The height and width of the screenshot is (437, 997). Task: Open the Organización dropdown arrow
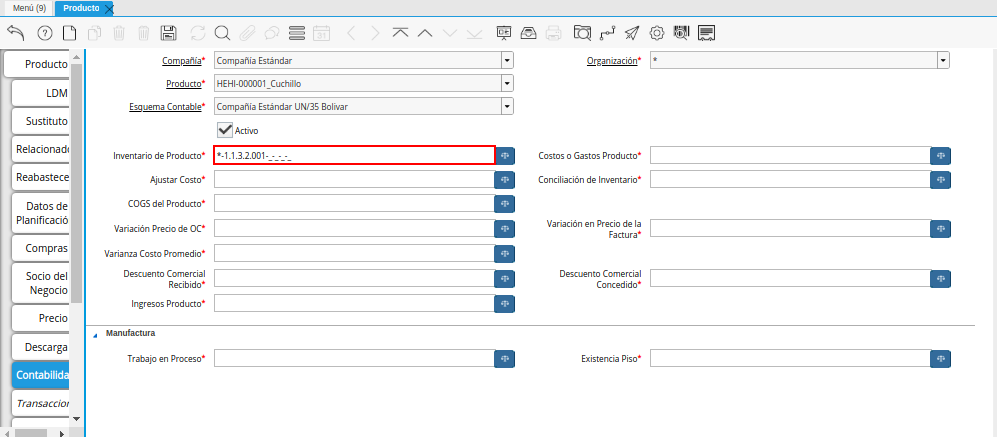point(942,60)
